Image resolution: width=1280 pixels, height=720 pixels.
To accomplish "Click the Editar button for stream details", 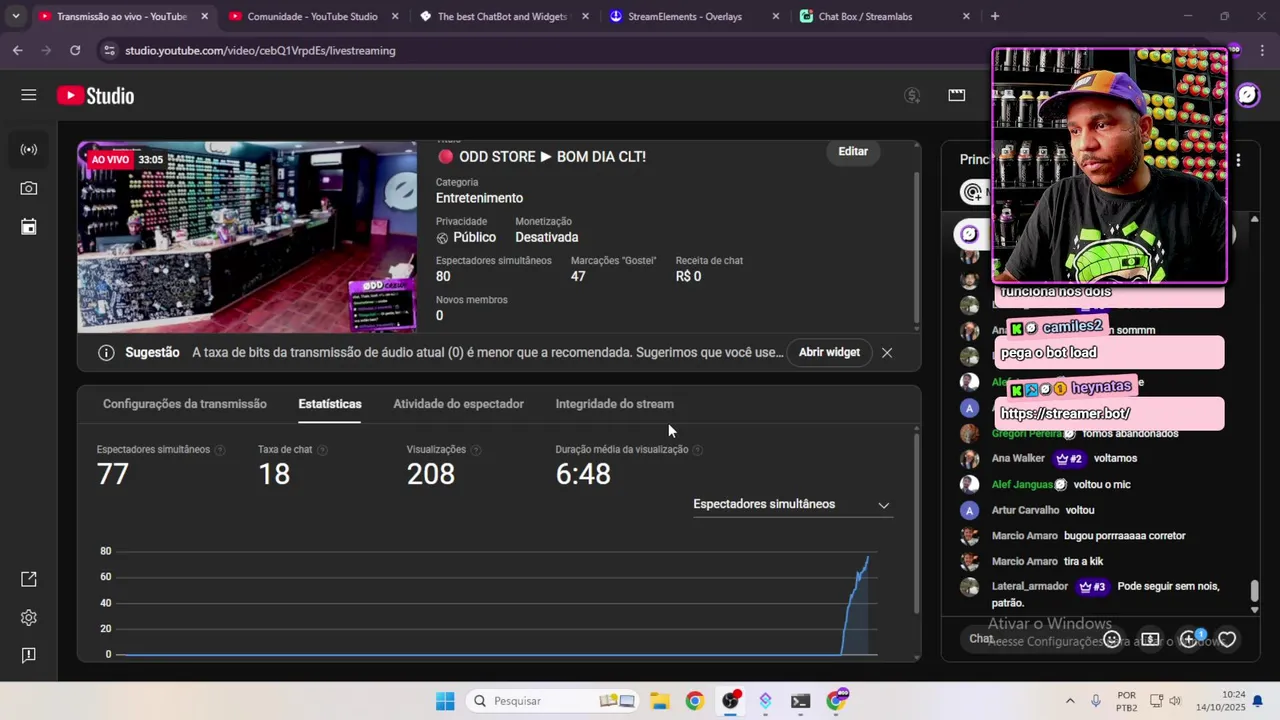I will [853, 152].
